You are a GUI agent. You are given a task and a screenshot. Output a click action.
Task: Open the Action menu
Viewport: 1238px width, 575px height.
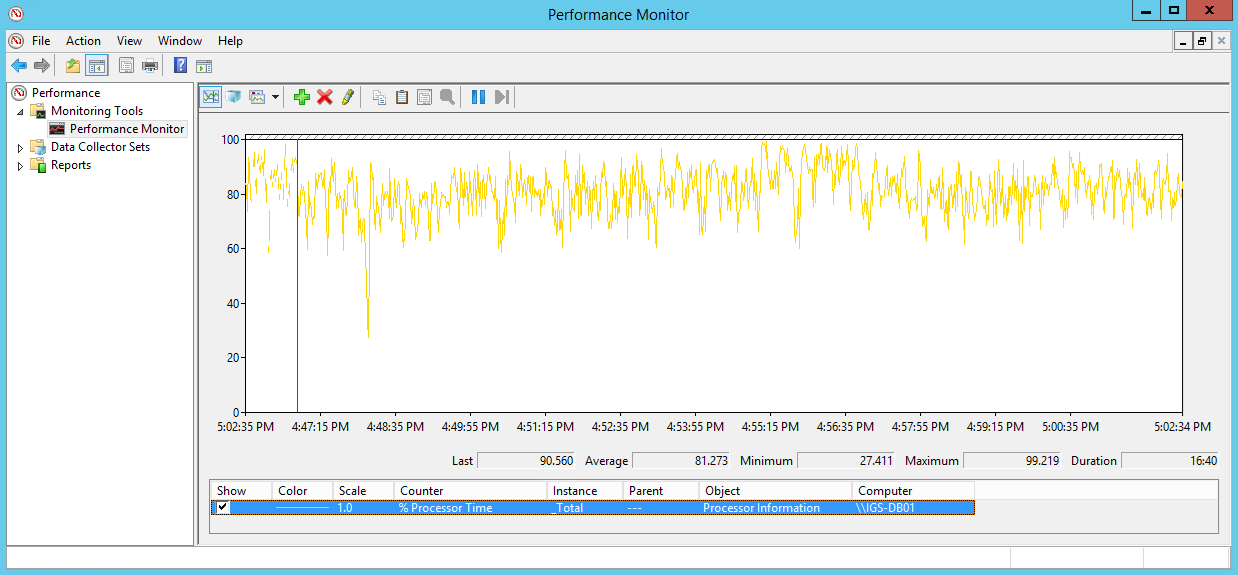pos(83,41)
